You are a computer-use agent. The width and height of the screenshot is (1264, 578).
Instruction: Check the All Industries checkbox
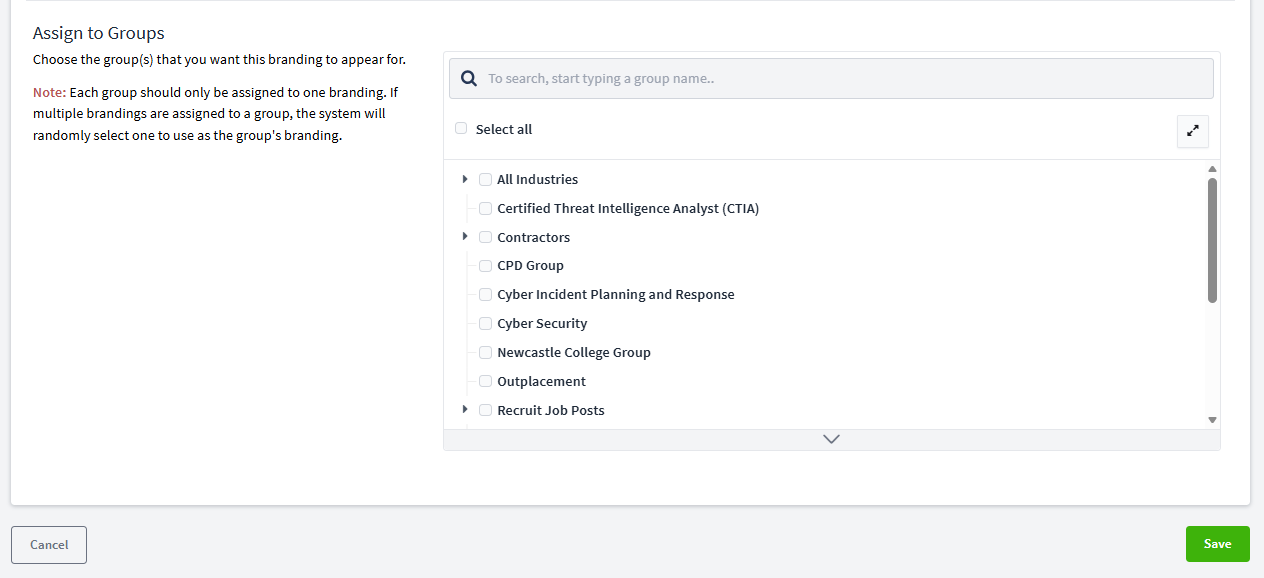[x=486, y=180]
